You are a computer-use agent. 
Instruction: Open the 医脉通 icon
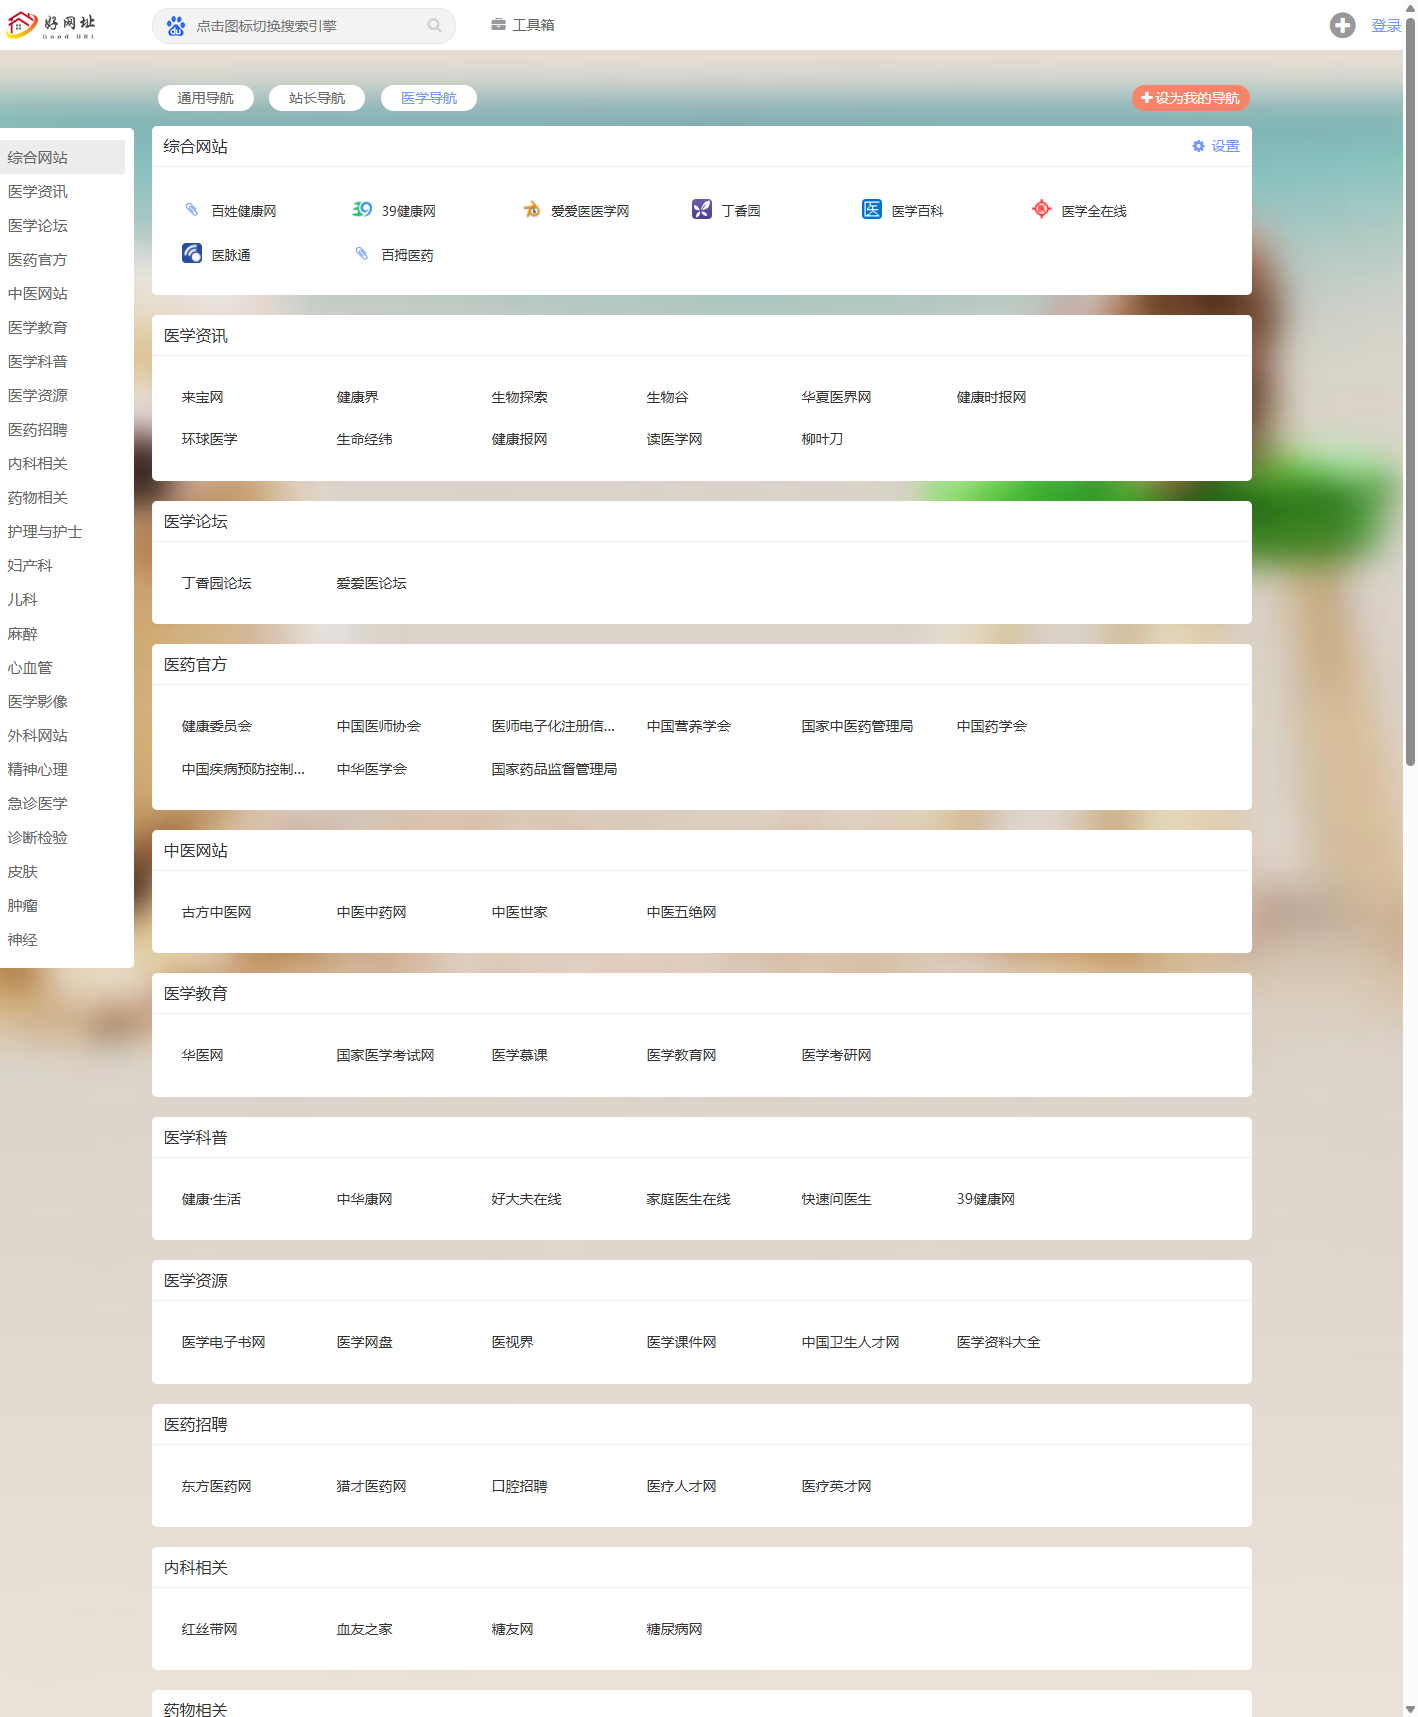click(x=192, y=254)
